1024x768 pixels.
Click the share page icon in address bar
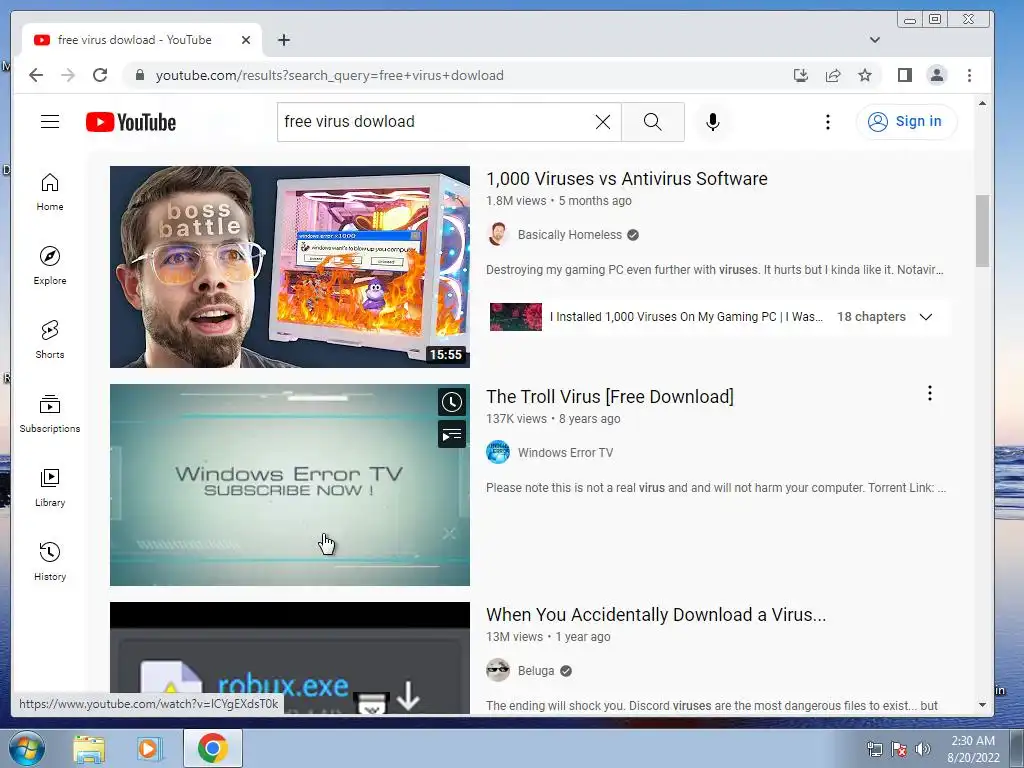tap(833, 75)
